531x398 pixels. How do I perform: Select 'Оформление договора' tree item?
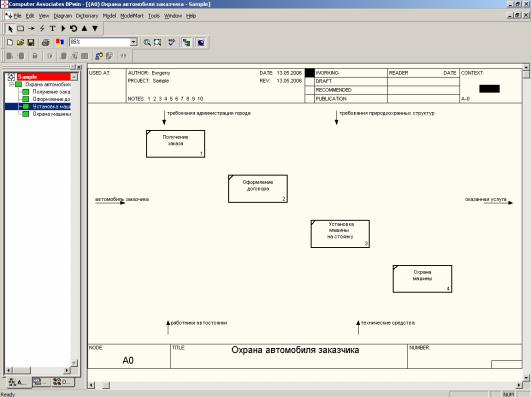tap(51, 99)
